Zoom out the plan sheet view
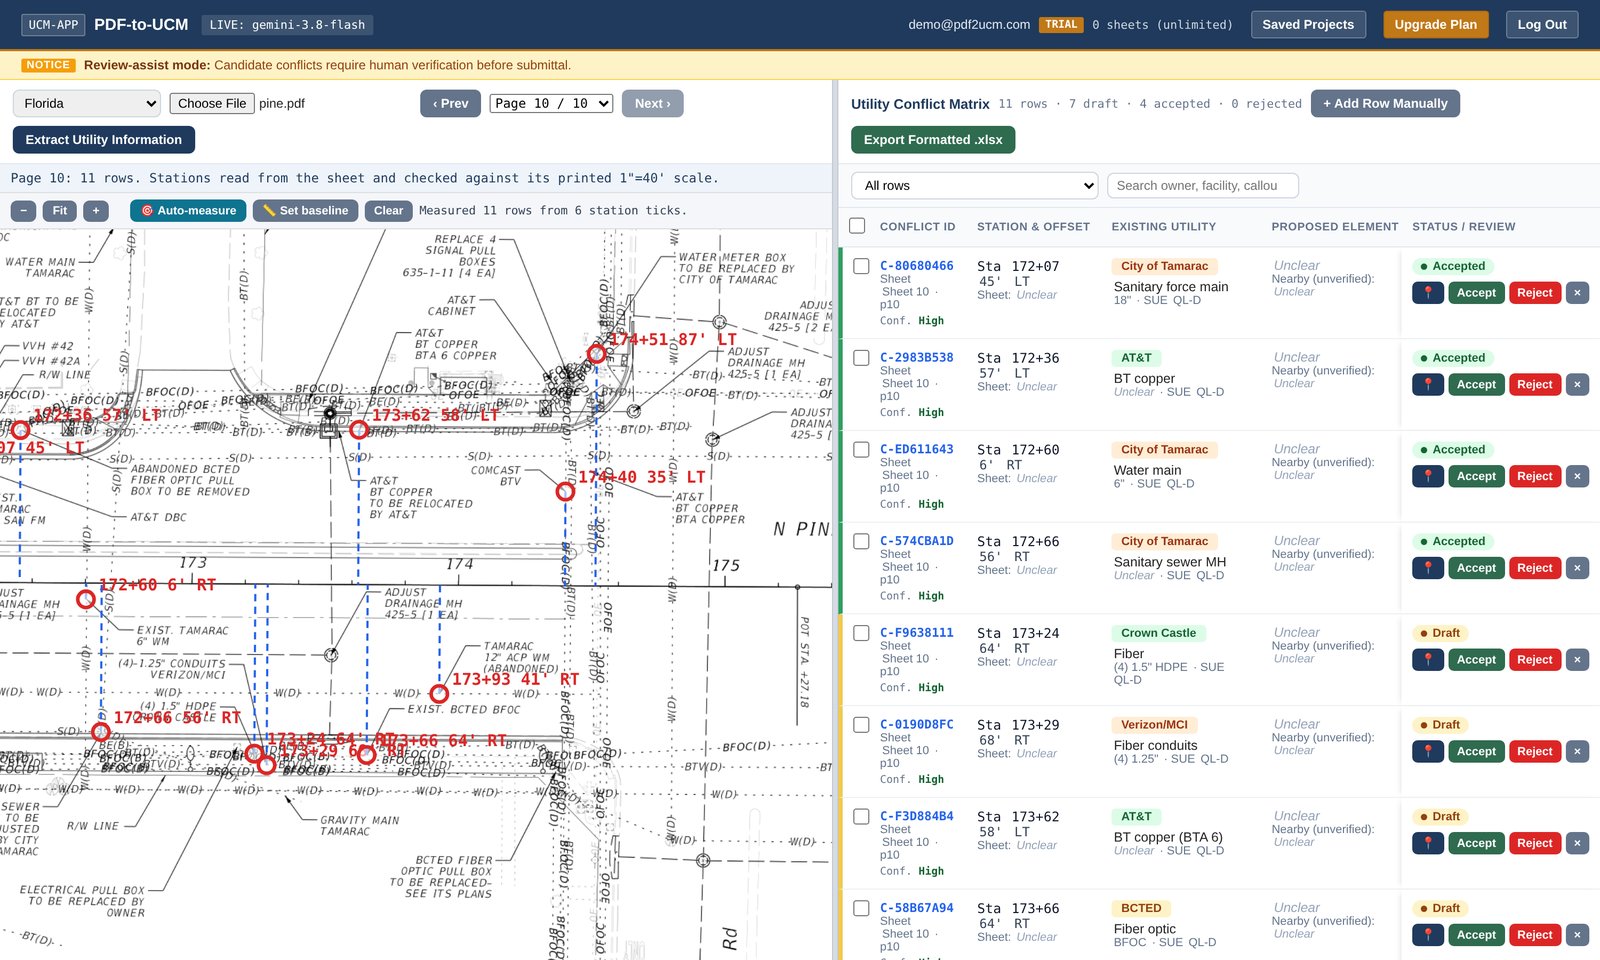 coord(24,211)
